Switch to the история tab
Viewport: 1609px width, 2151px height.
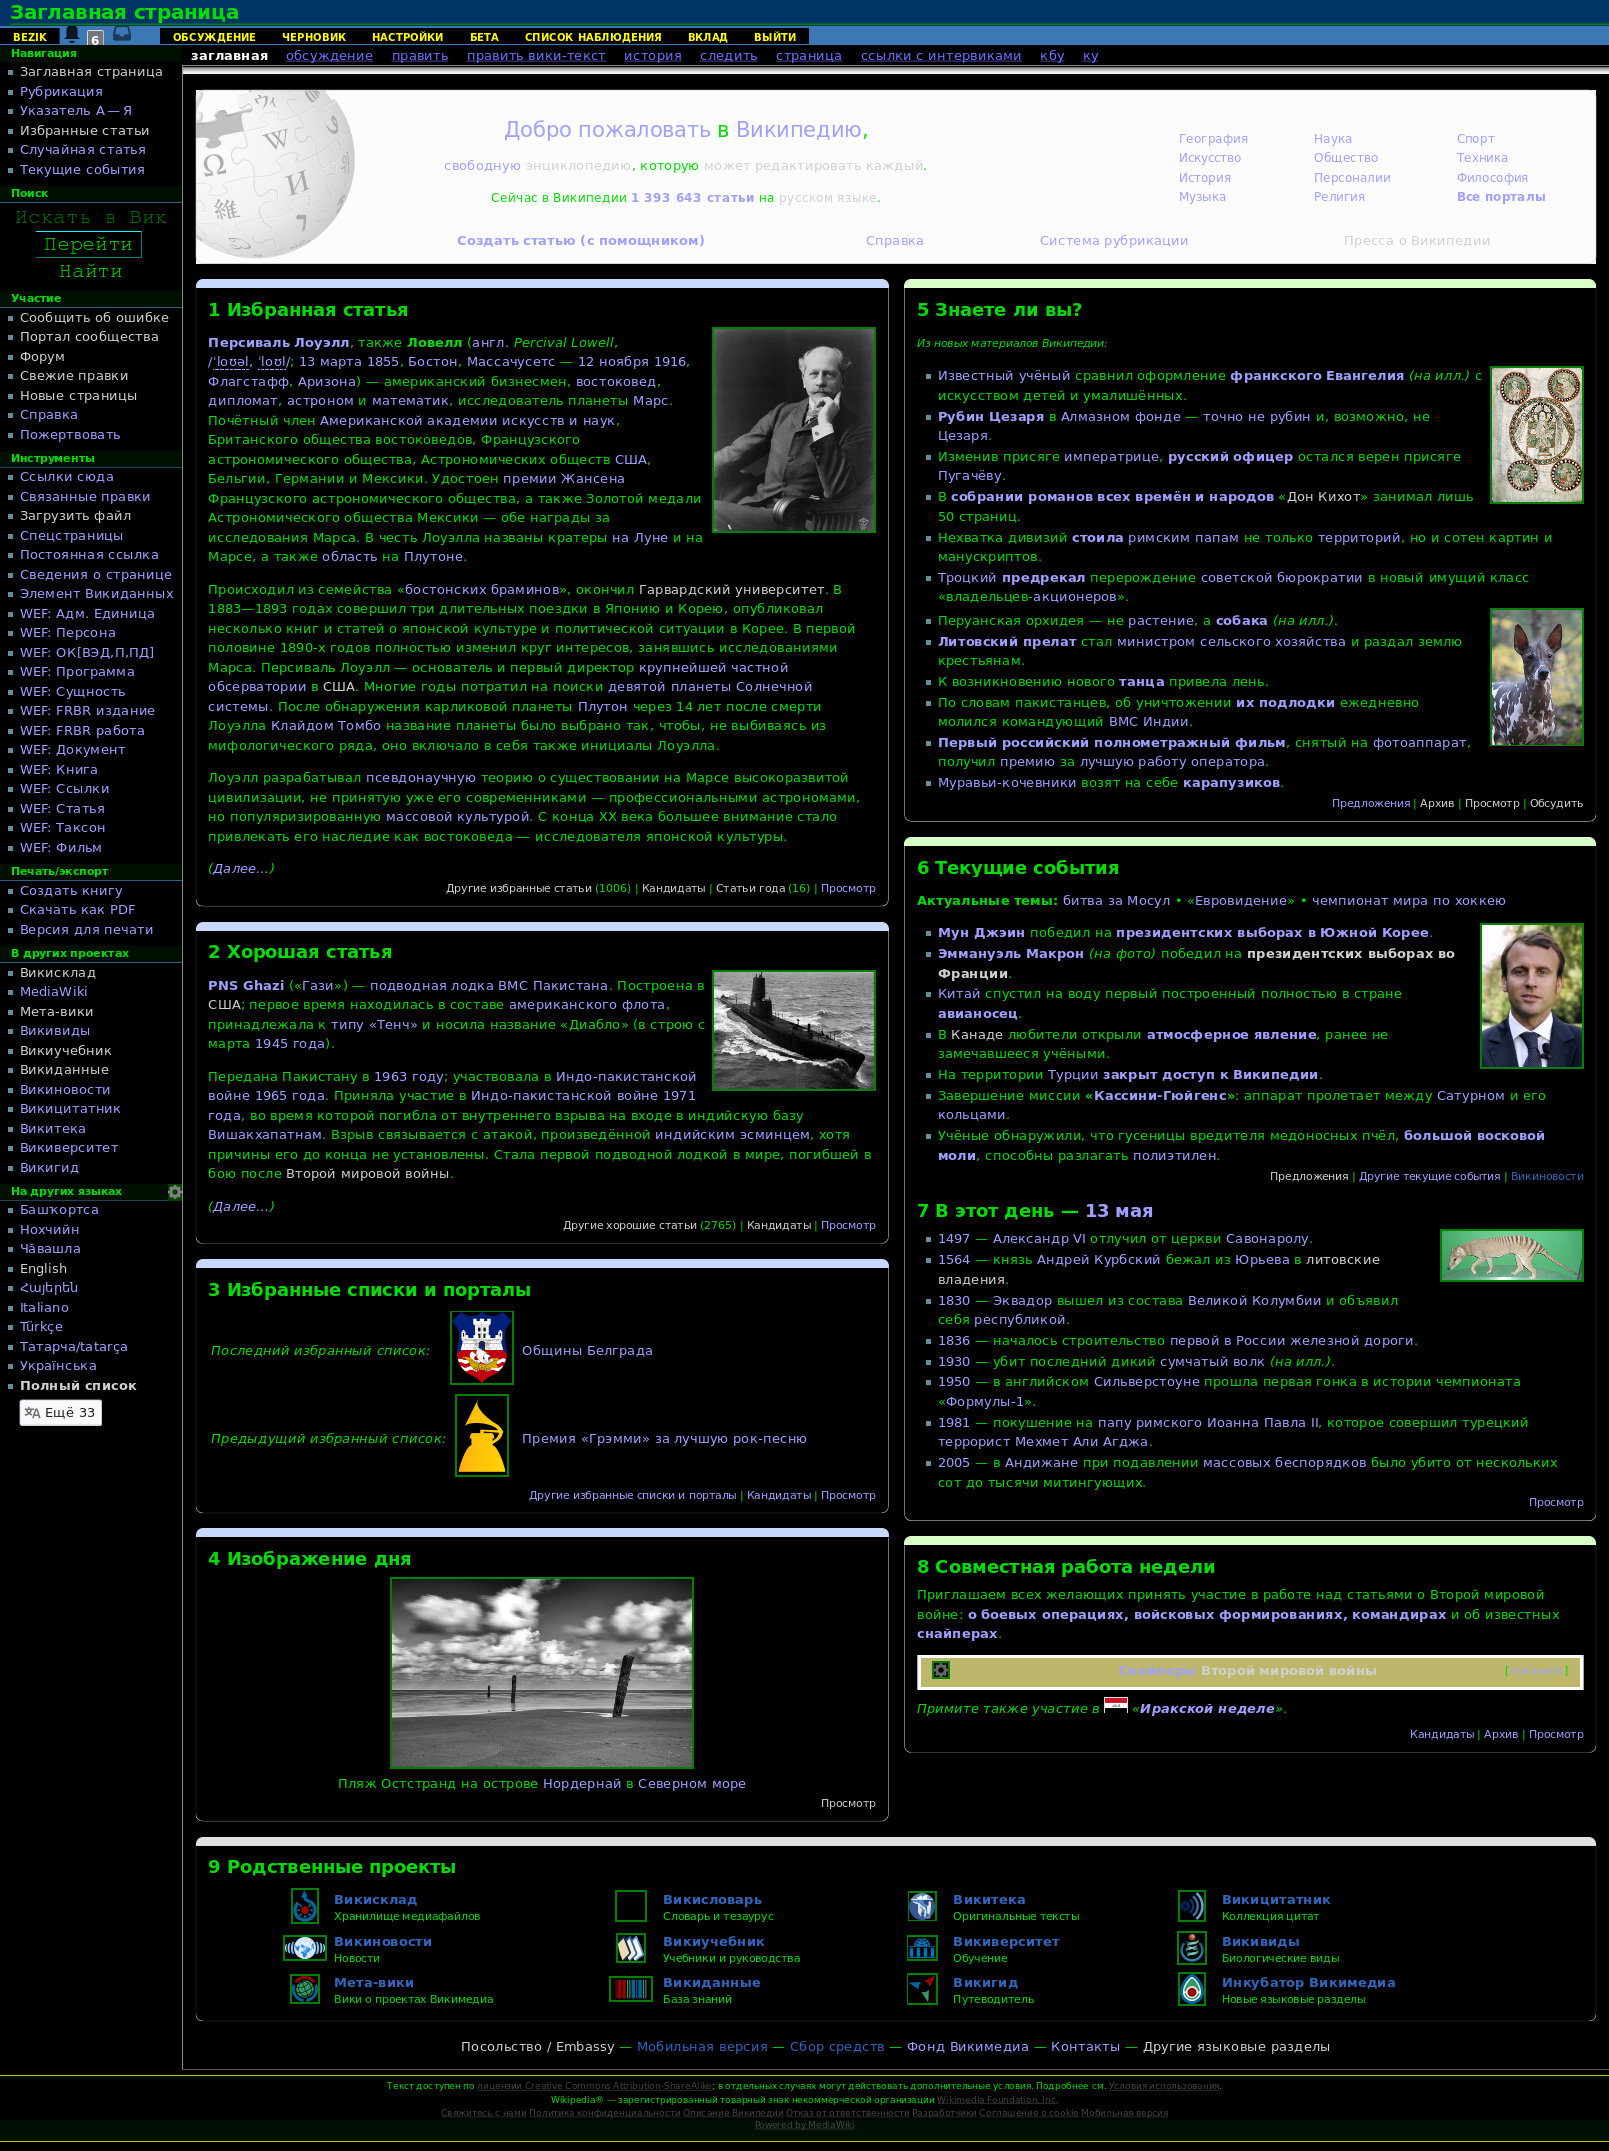point(653,56)
